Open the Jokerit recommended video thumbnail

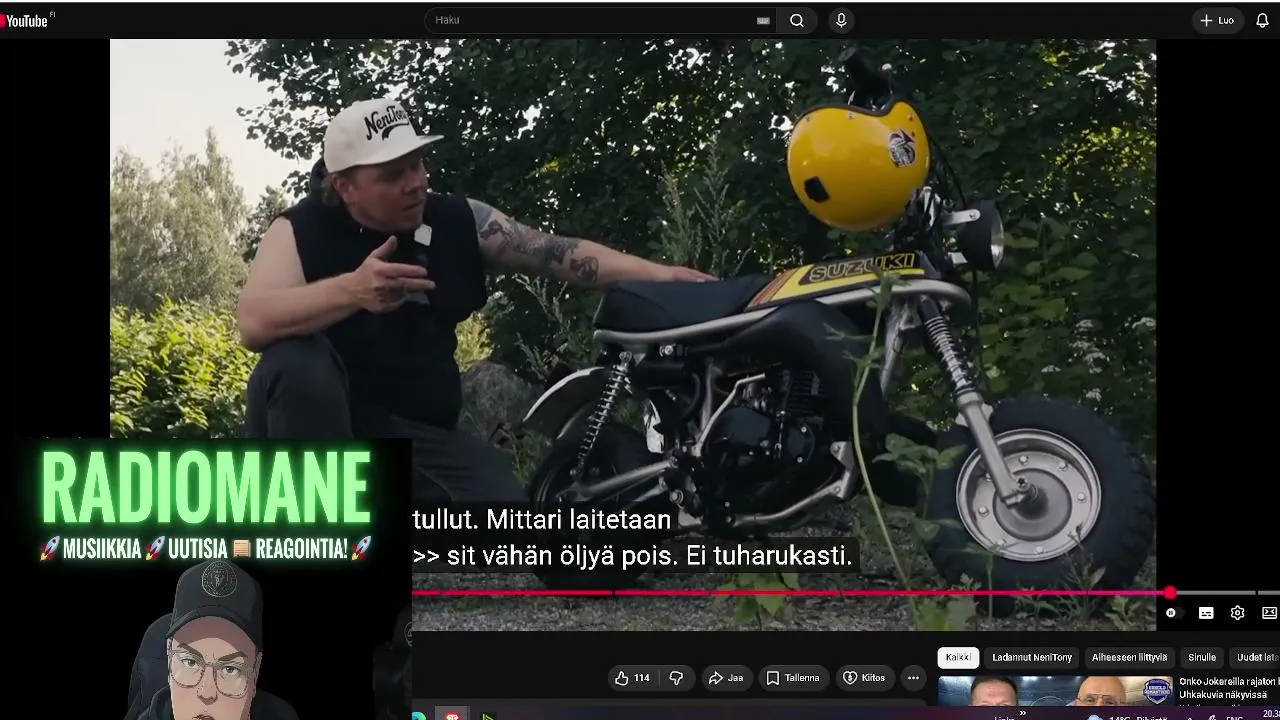1055,691
